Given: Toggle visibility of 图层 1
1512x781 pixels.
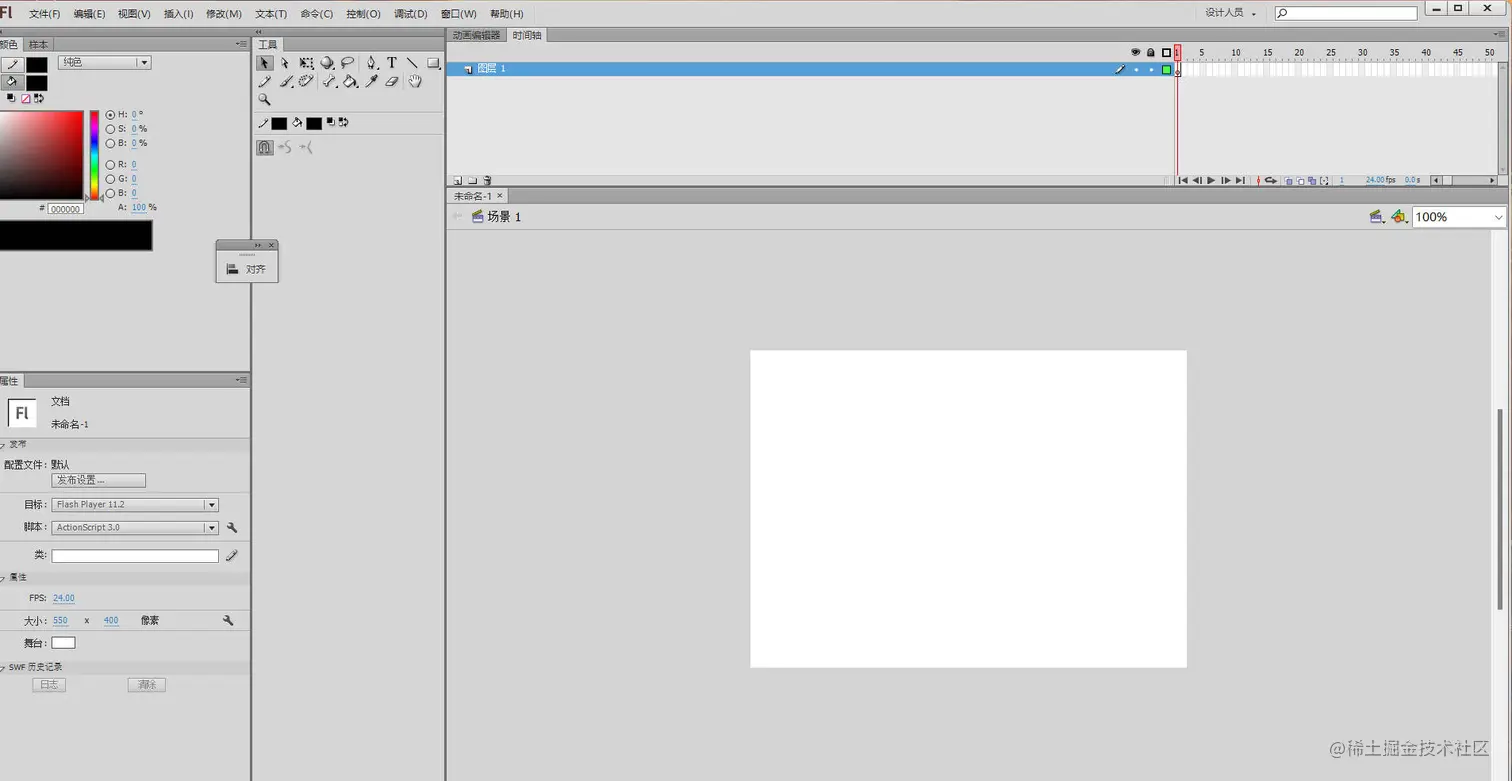Looking at the screenshot, I should (x=1137, y=69).
